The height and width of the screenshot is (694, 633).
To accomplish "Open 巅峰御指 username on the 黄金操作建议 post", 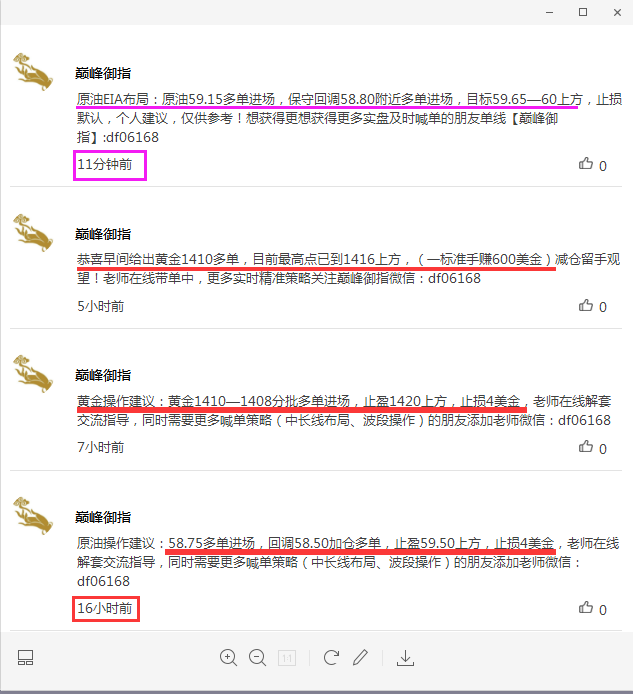I will coord(103,375).
